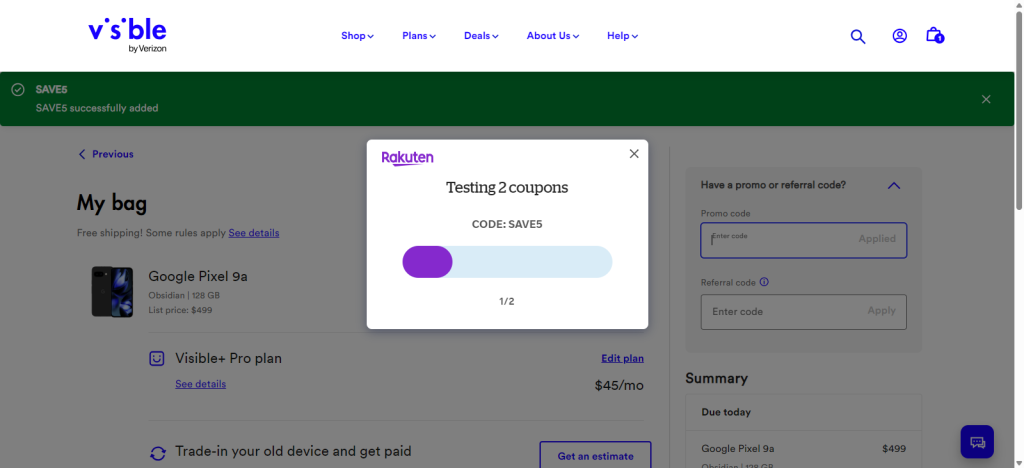Open the account profile icon

click(x=900, y=36)
